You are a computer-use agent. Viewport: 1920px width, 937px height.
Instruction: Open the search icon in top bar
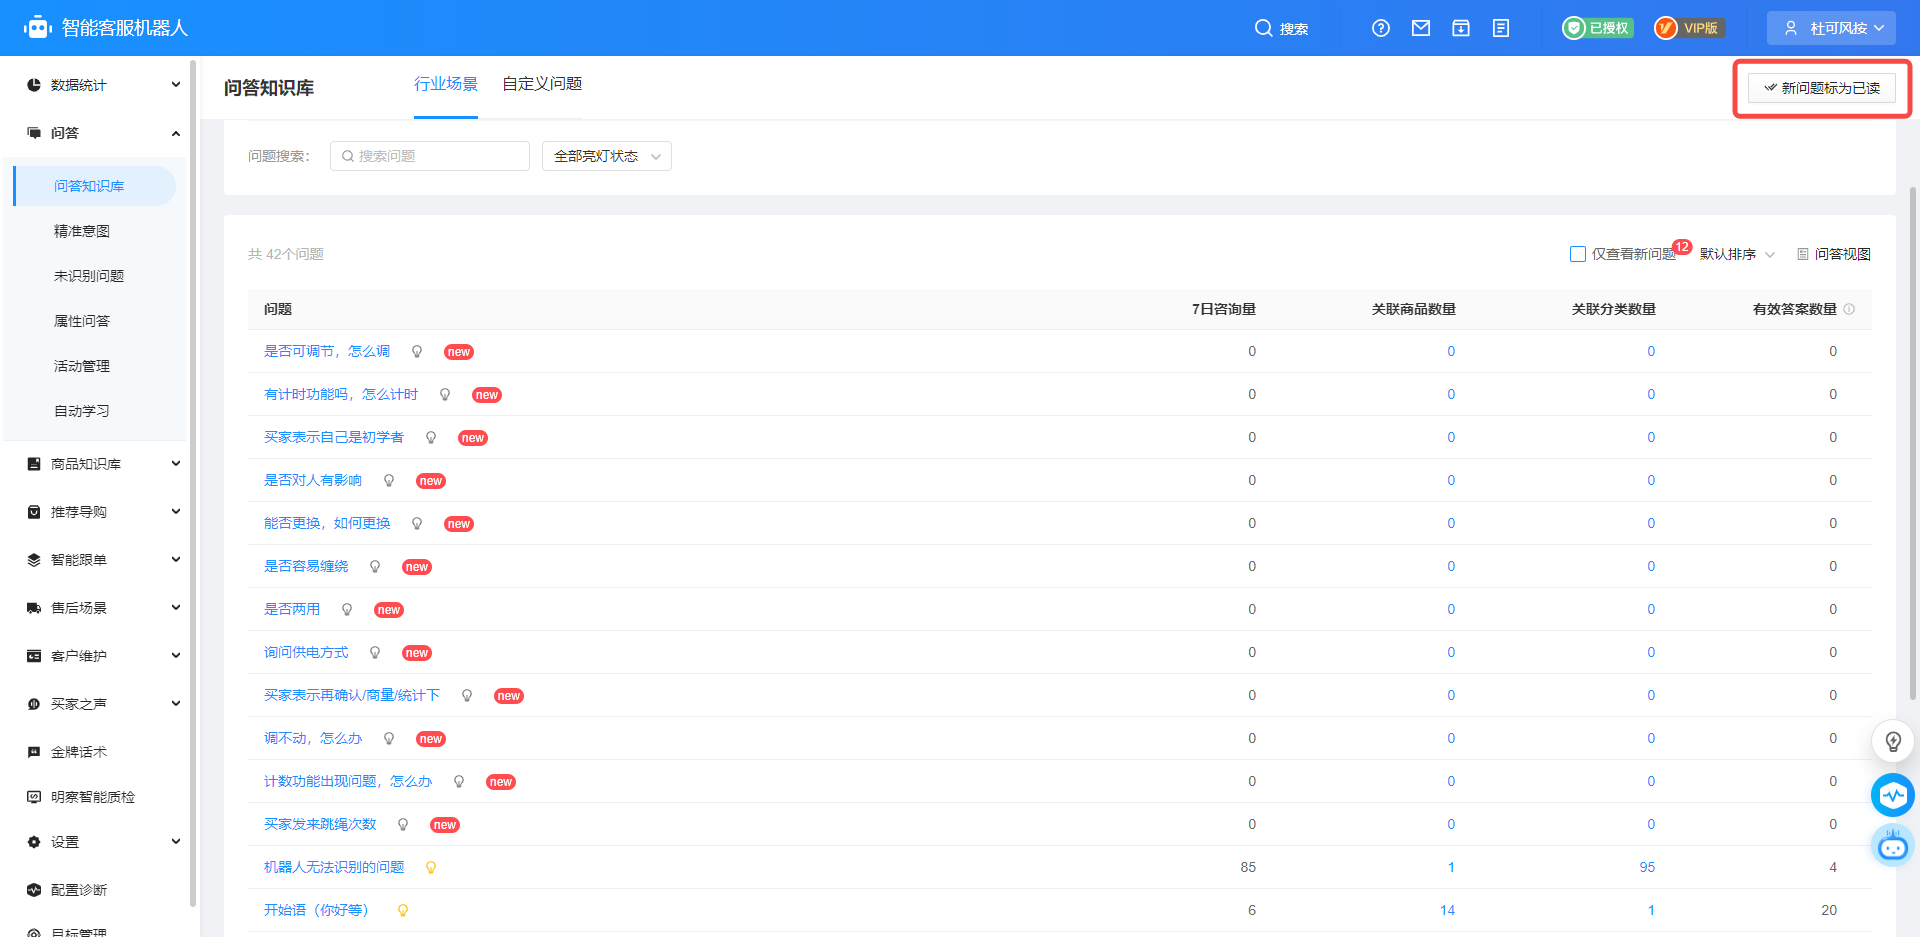[1263, 28]
